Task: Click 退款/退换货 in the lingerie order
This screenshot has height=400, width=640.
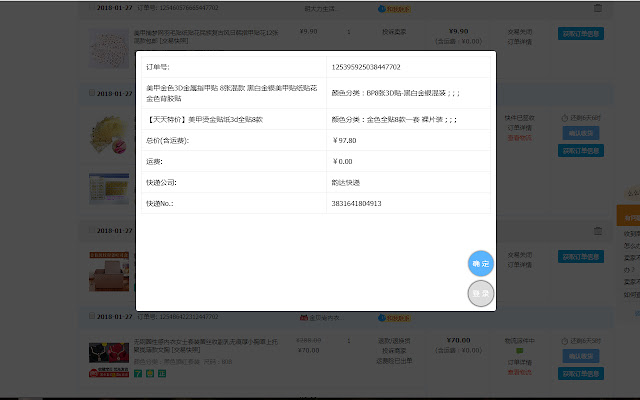Action: click(394, 341)
